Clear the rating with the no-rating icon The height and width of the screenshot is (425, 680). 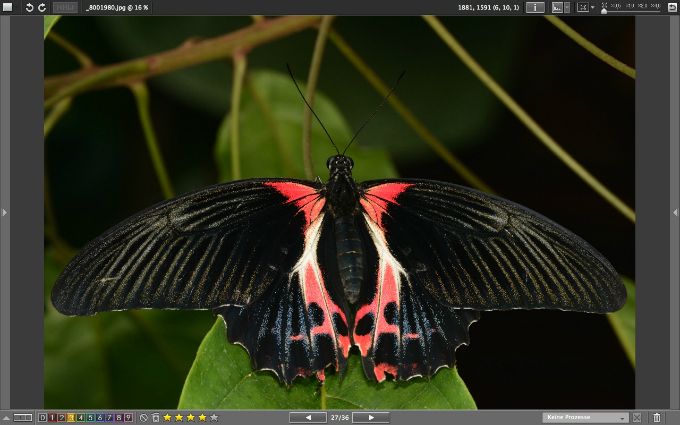(144, 418)
